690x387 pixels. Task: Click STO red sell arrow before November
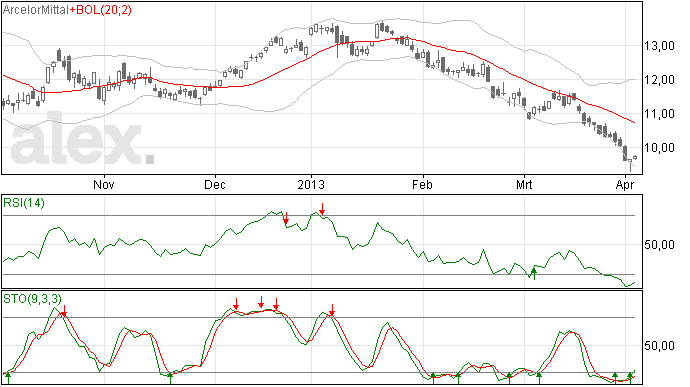pos(64,311)
